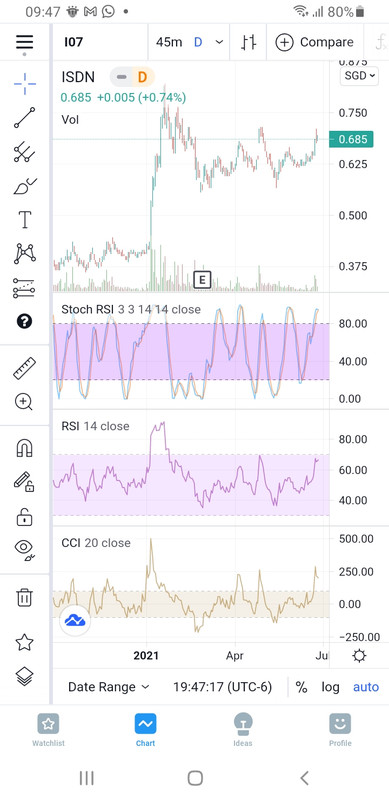This screenshot has height=800, width=389.
Task: Select the Vol volume indicator label
Action: [x=70, y=119]
